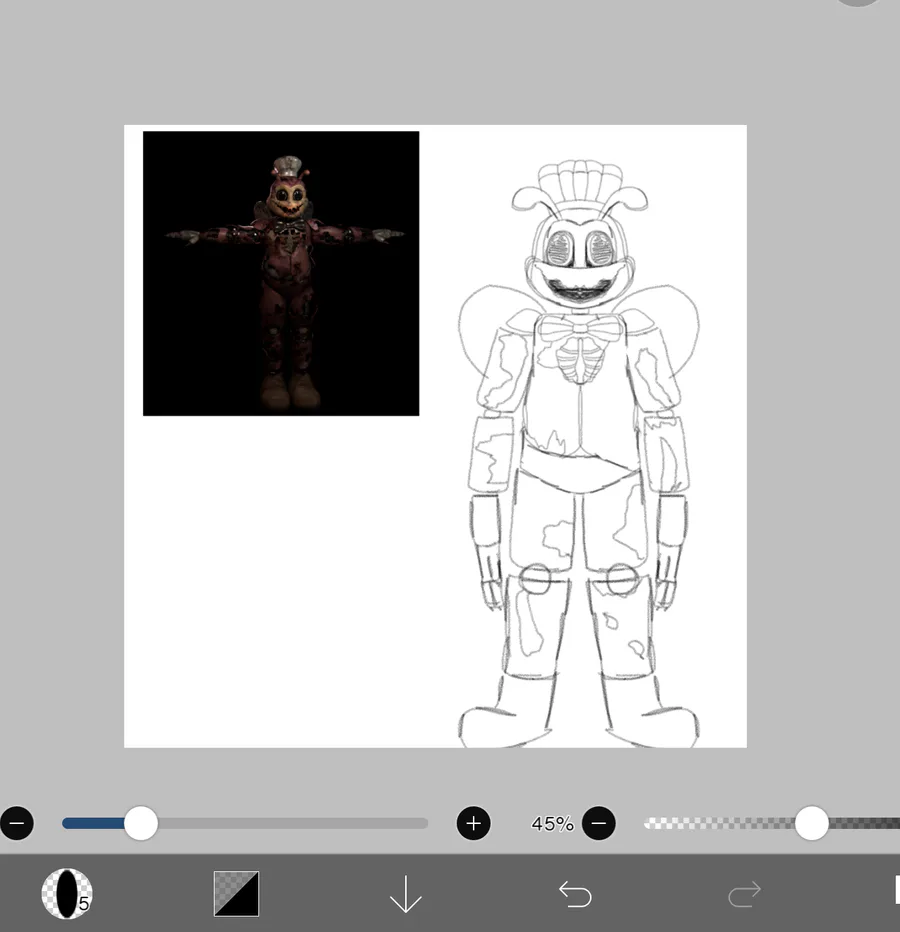Undo the last stroke with the undo arrow

tap(575, 894)
